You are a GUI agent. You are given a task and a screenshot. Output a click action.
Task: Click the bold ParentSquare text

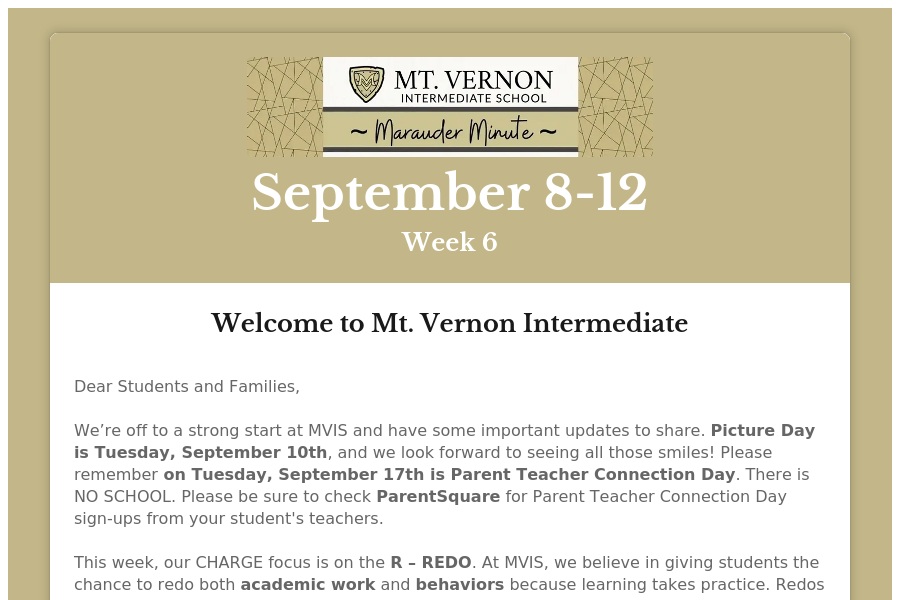pyautogui.click(x=438, y=496)
